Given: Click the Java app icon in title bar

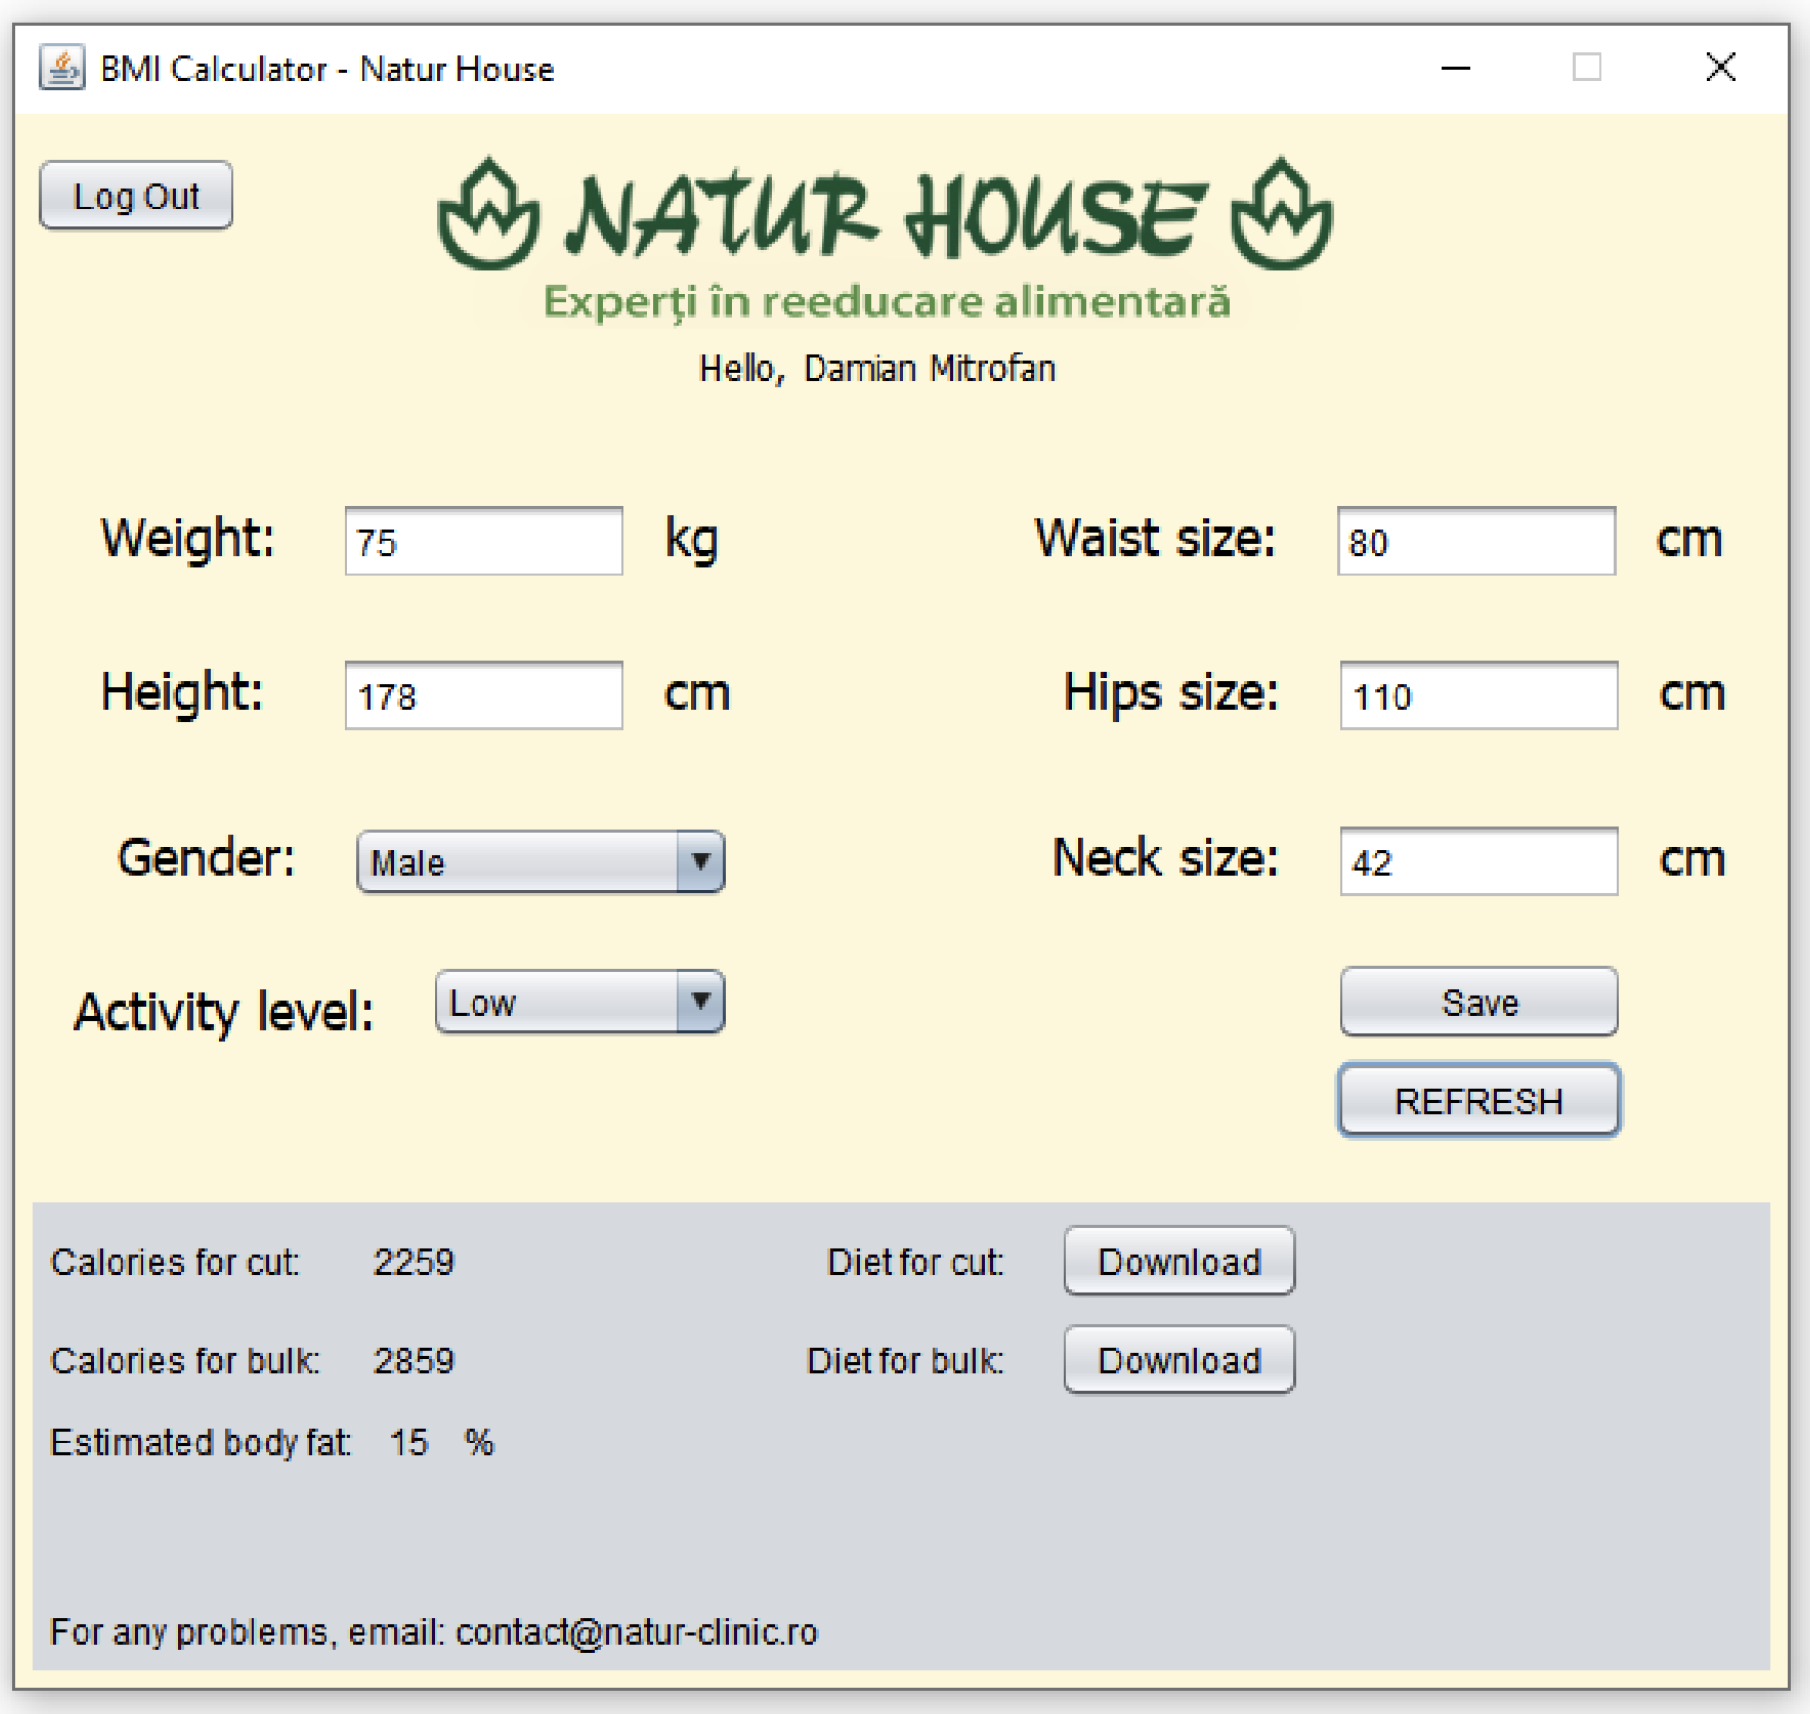Looking at the screenshot, I should pyautogui.click(x=62, y=68).
